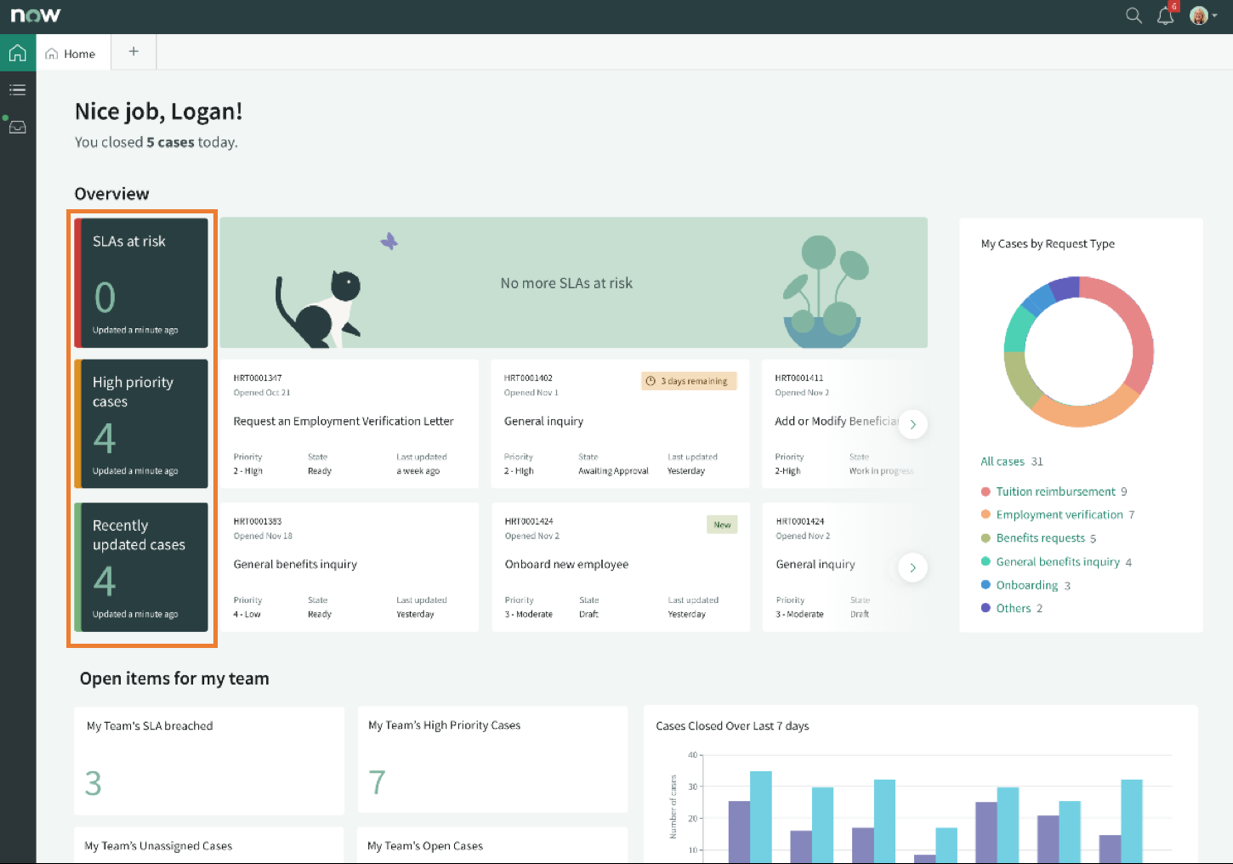Open the HRT0001402 General inquiry card

(x=620, y=424)
